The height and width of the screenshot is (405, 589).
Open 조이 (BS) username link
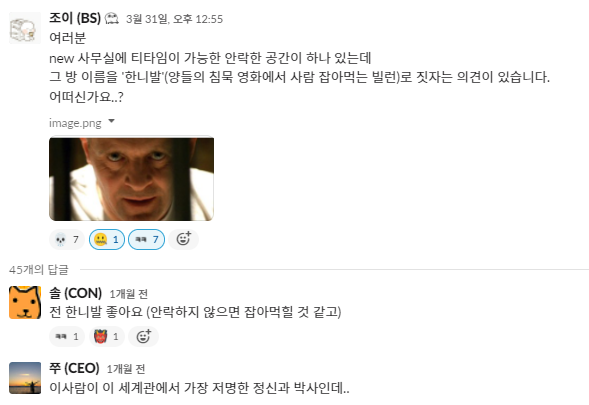(75, 18)
